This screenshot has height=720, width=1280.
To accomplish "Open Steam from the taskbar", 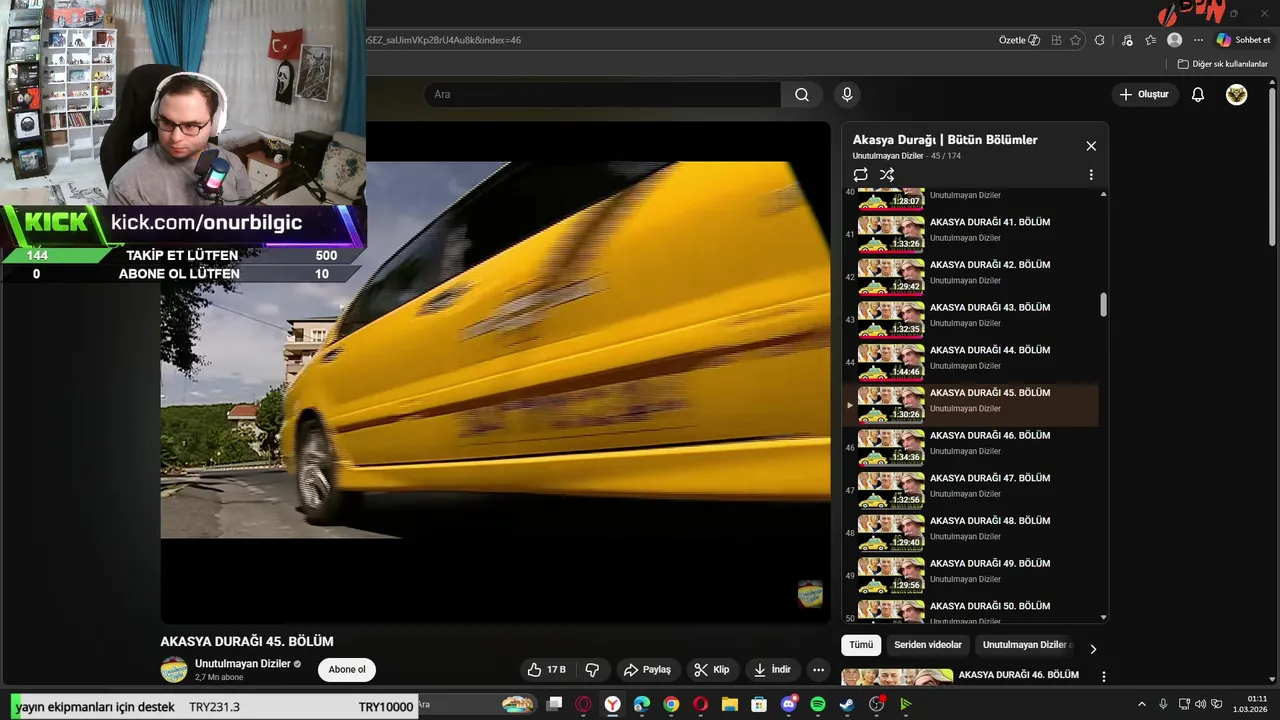I will click(x=847, y=705).
